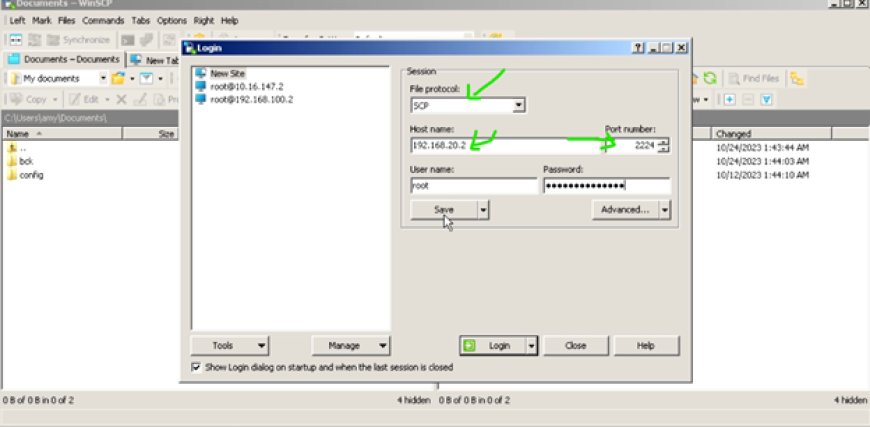Click the User name field

click(x=473, y=186)
